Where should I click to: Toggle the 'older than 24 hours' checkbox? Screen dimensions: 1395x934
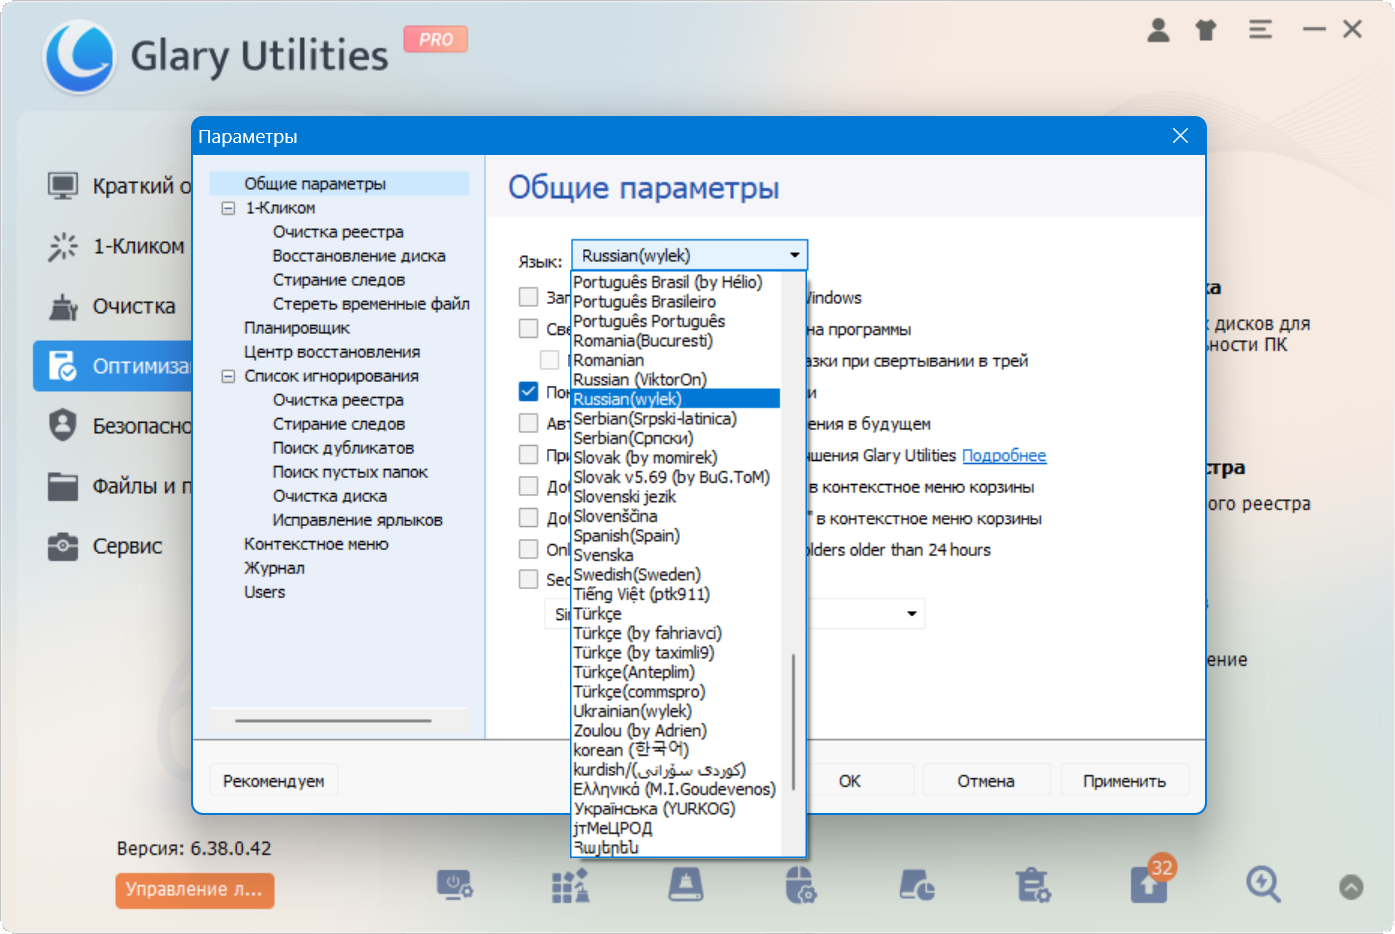coord(529,549)
